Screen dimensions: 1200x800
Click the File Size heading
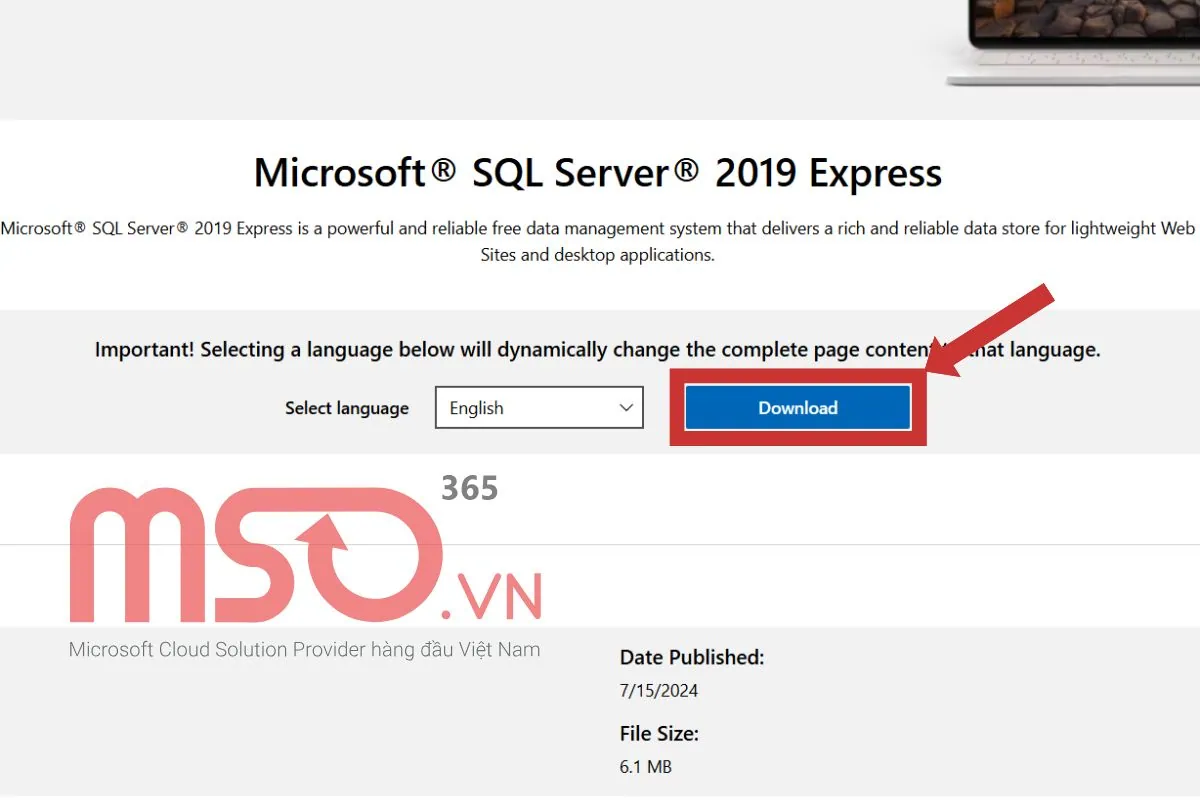pos(658,733)
